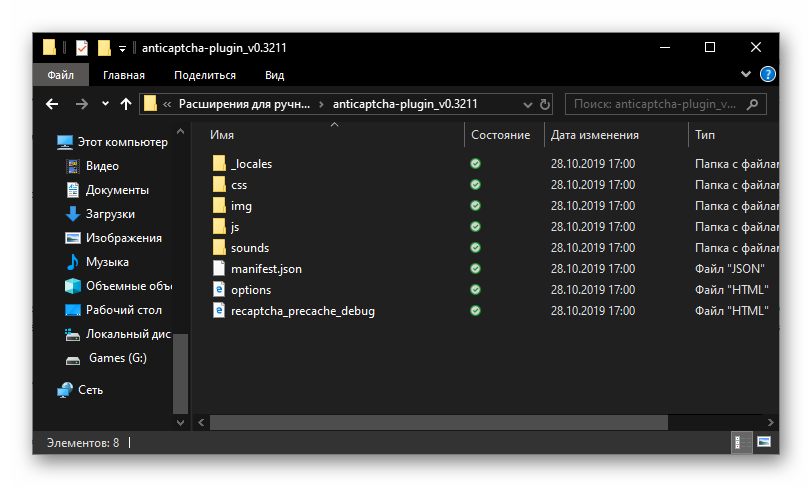Open address bar history dropdown
Screen dimensions: 812x487
[x=528, y=104]
